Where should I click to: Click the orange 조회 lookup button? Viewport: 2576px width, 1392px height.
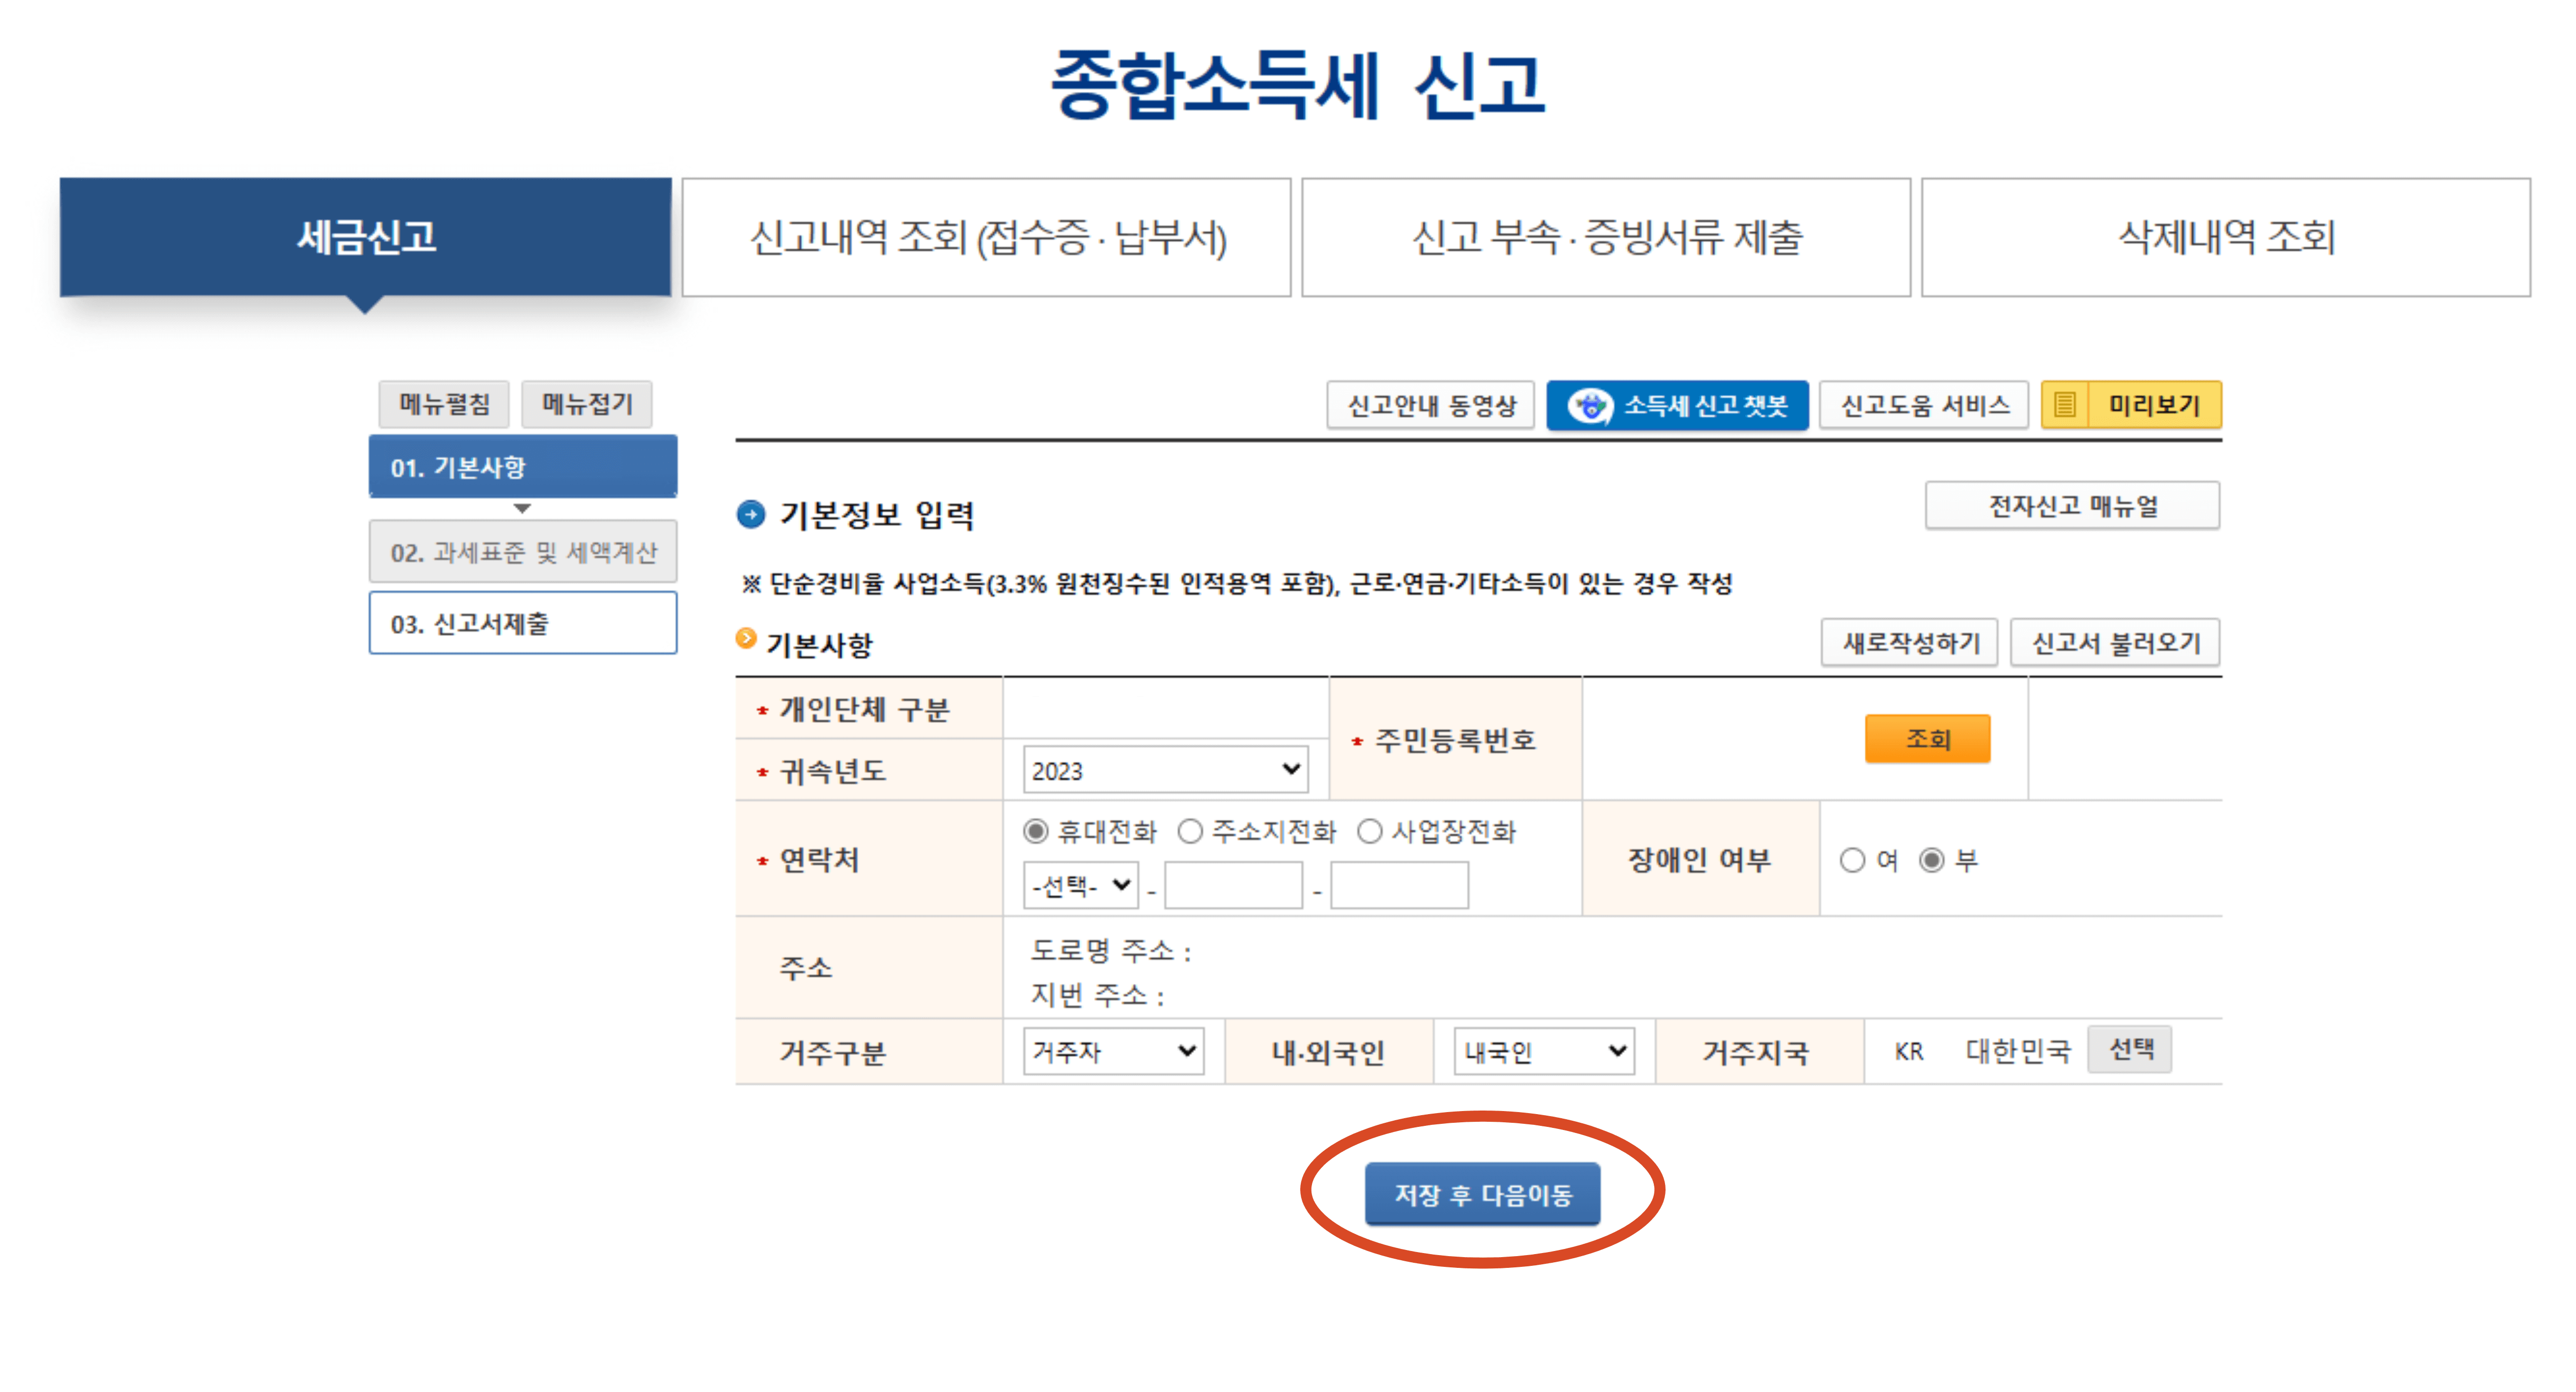pos(1928,739)
